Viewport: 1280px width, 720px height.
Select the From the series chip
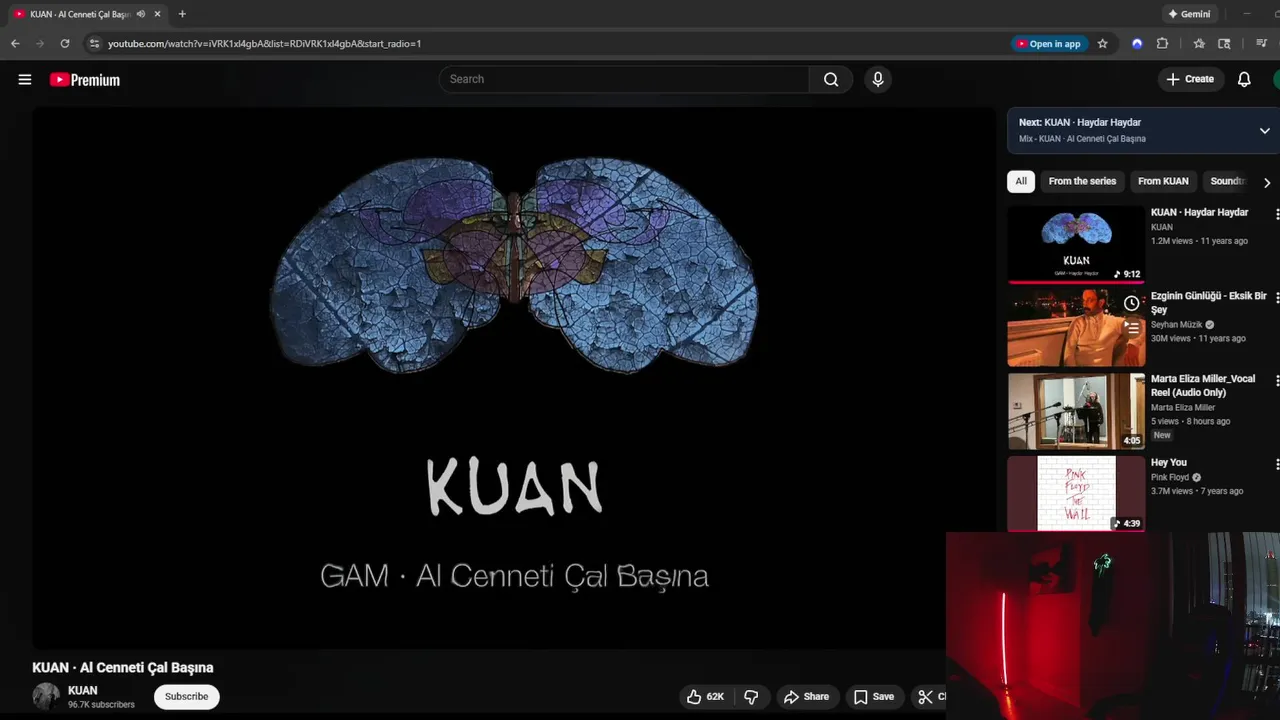coord(1082,181)
